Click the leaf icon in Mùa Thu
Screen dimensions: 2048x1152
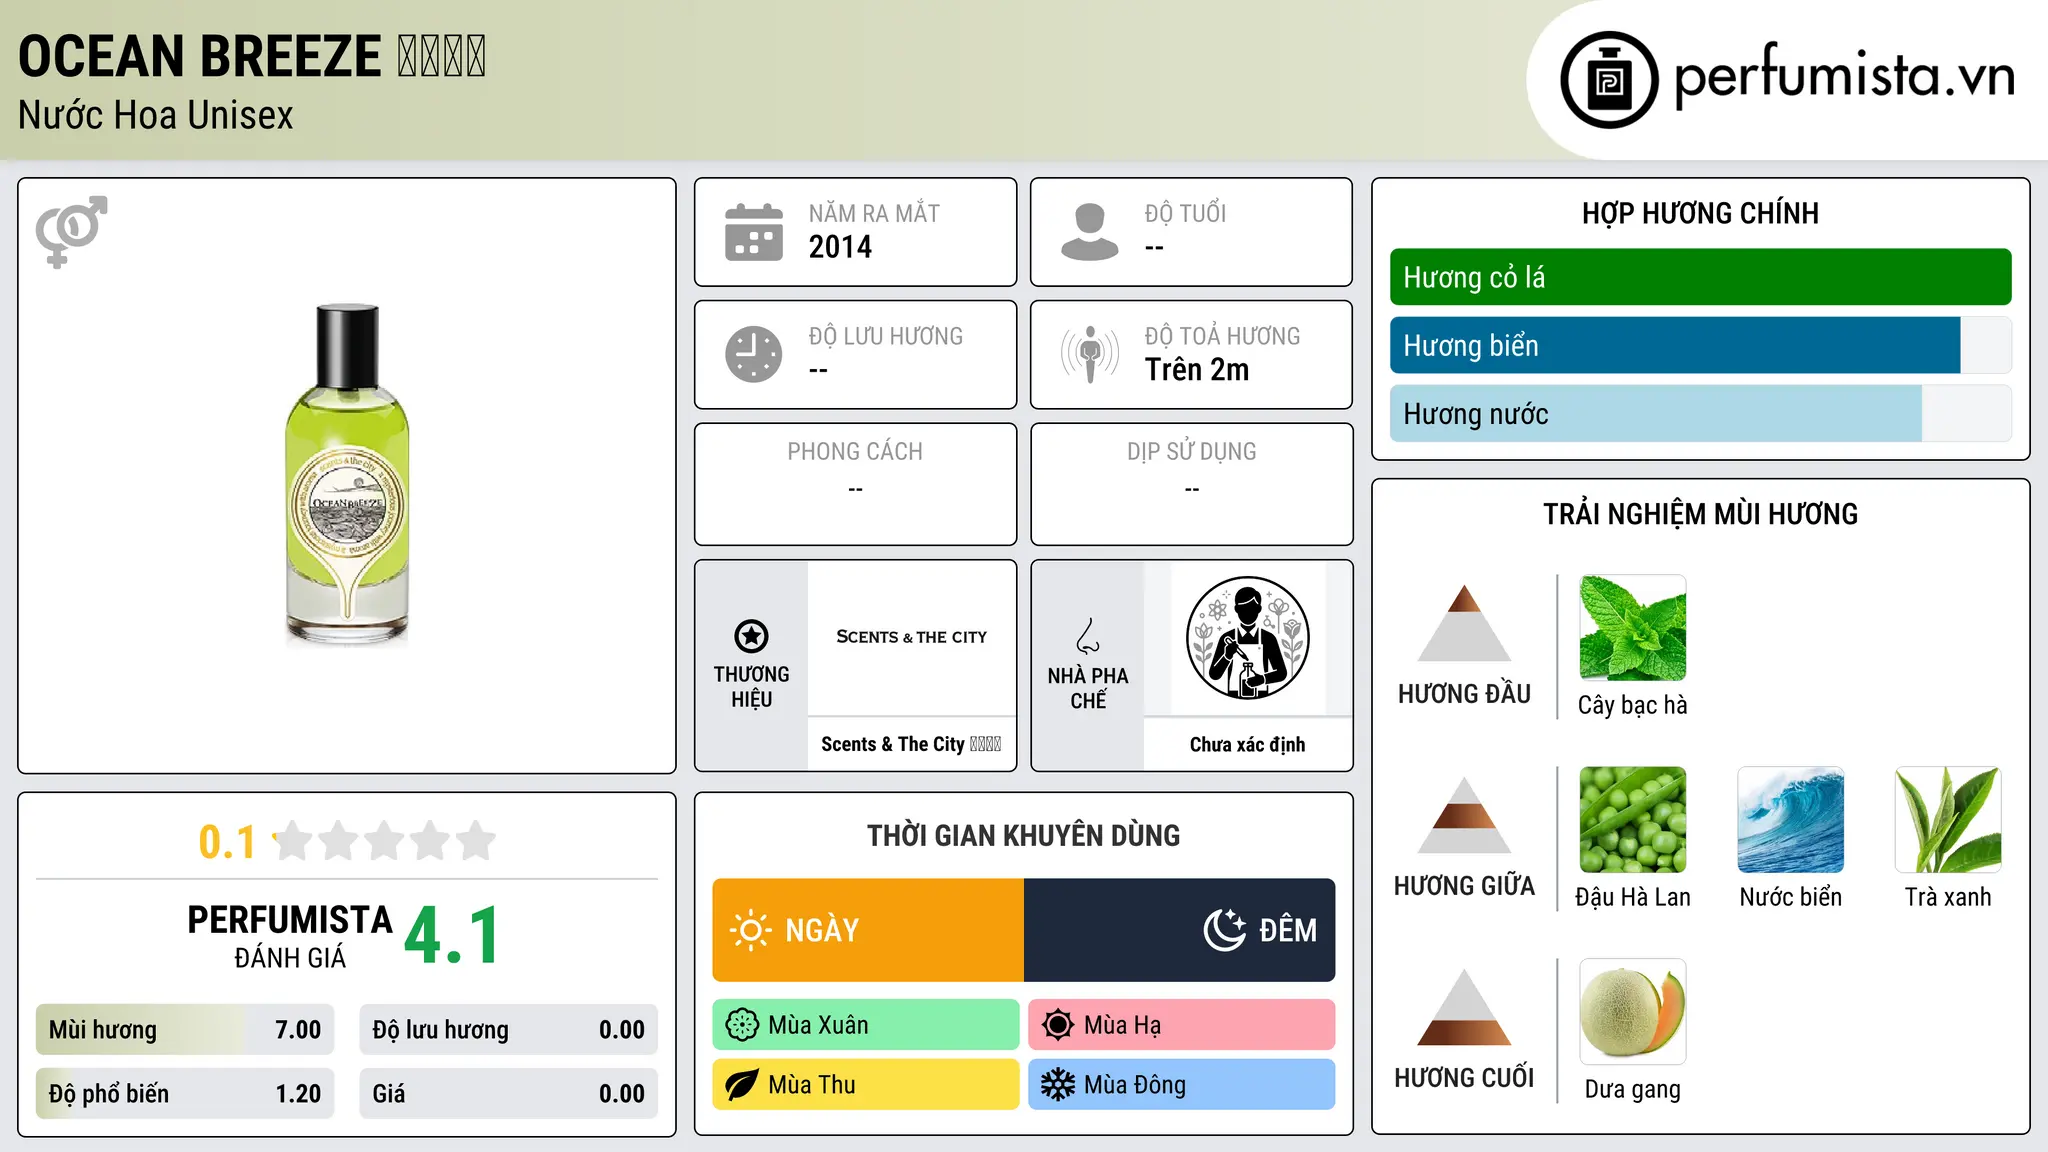742,1085
